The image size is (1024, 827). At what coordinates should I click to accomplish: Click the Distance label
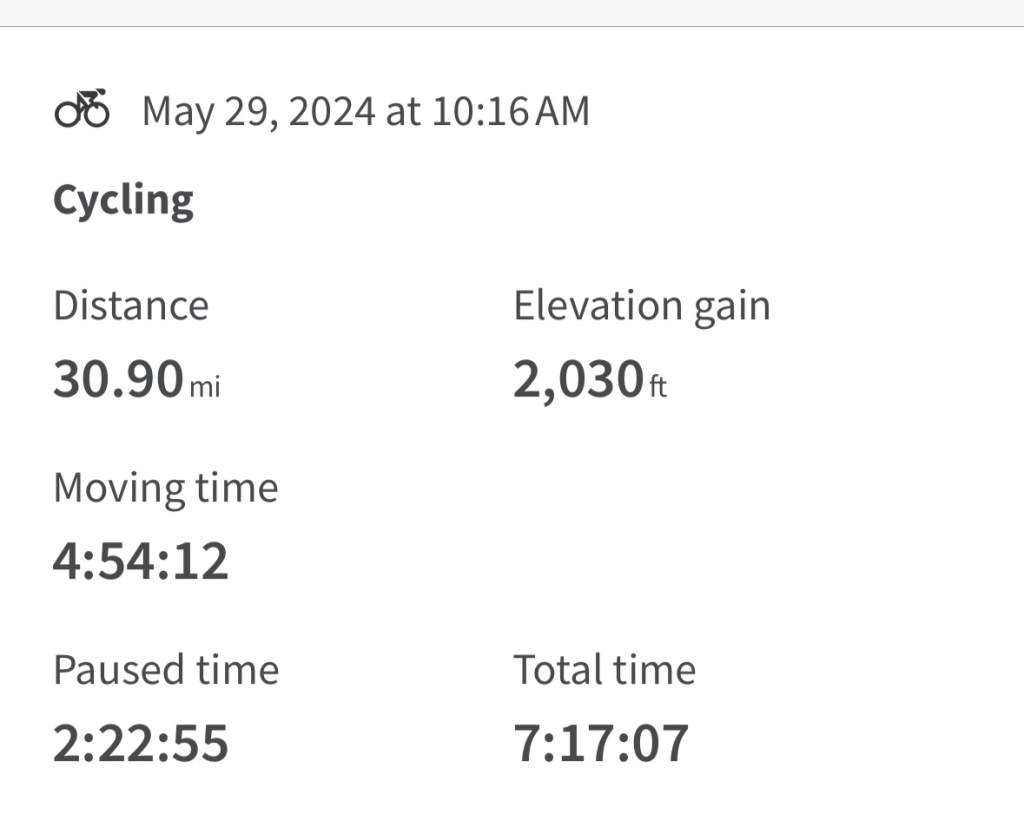click(131, 306)
